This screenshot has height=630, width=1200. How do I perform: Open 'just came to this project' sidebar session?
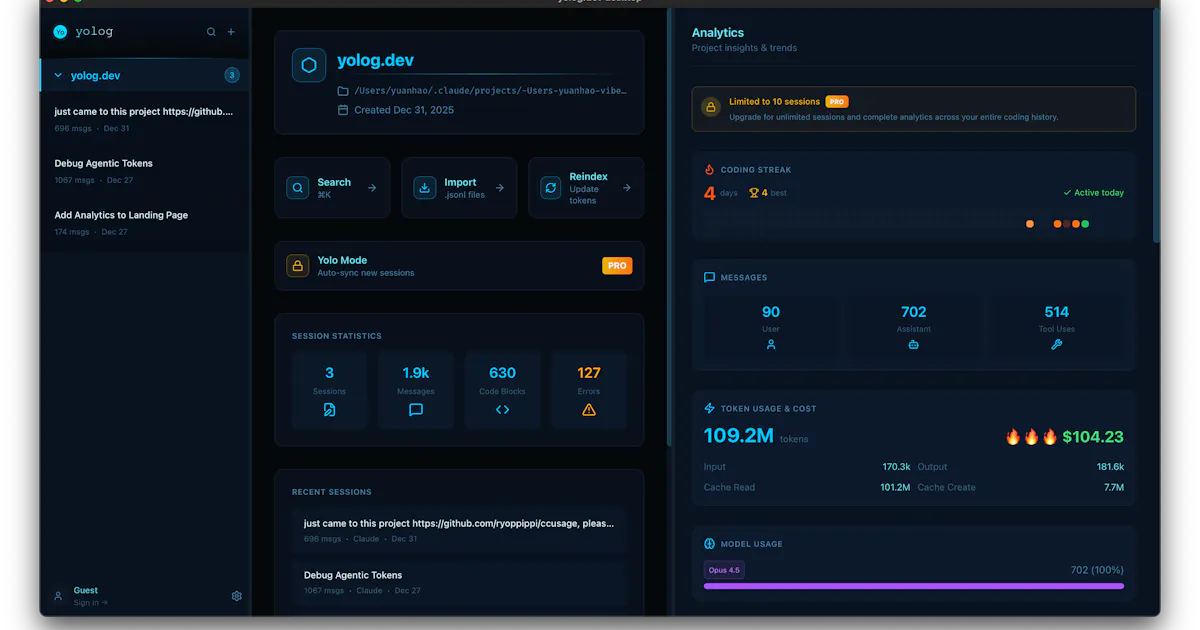point(145,119)
